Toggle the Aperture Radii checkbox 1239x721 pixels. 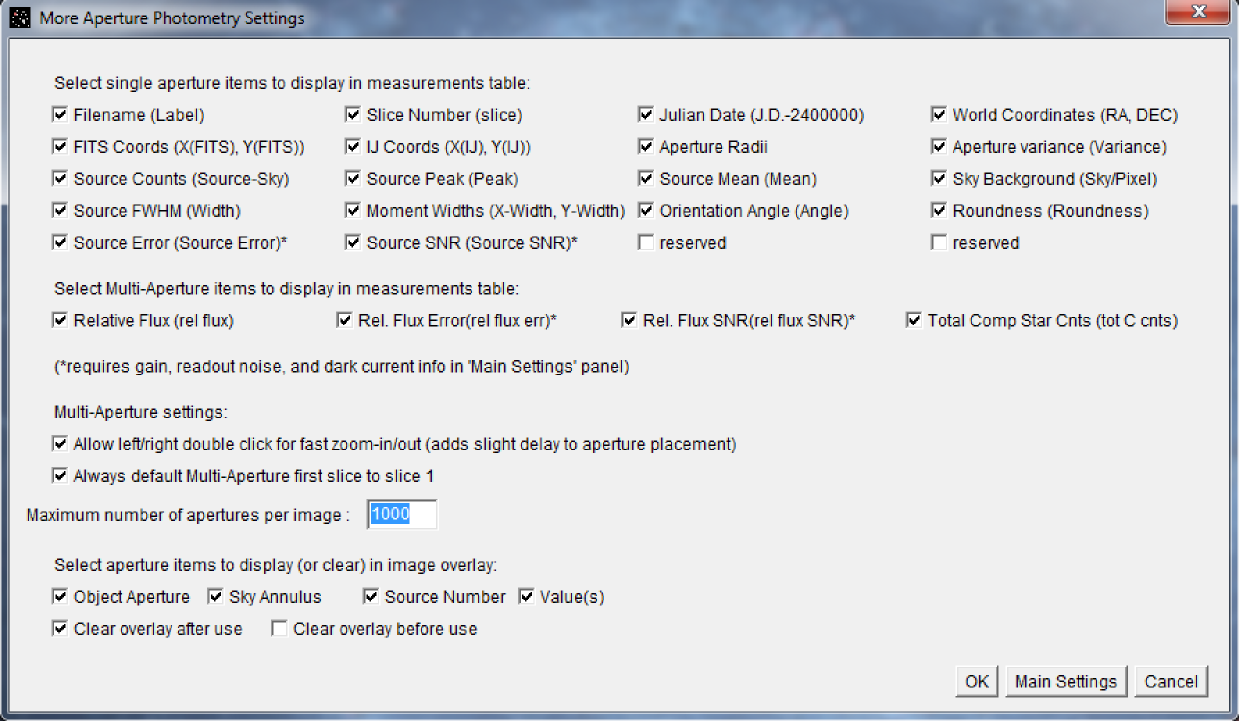(x=646, y=147)
